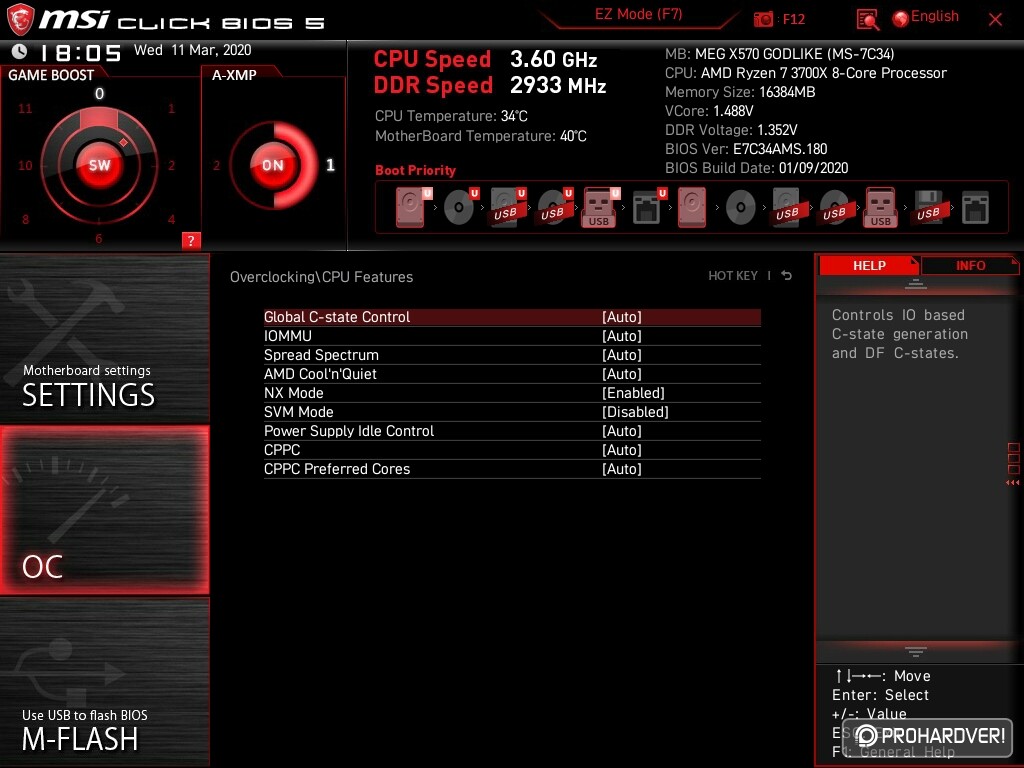Expand the favorites arrows on the right edge
This screenshot has width=1024, height=768.
coord(1012,483)
